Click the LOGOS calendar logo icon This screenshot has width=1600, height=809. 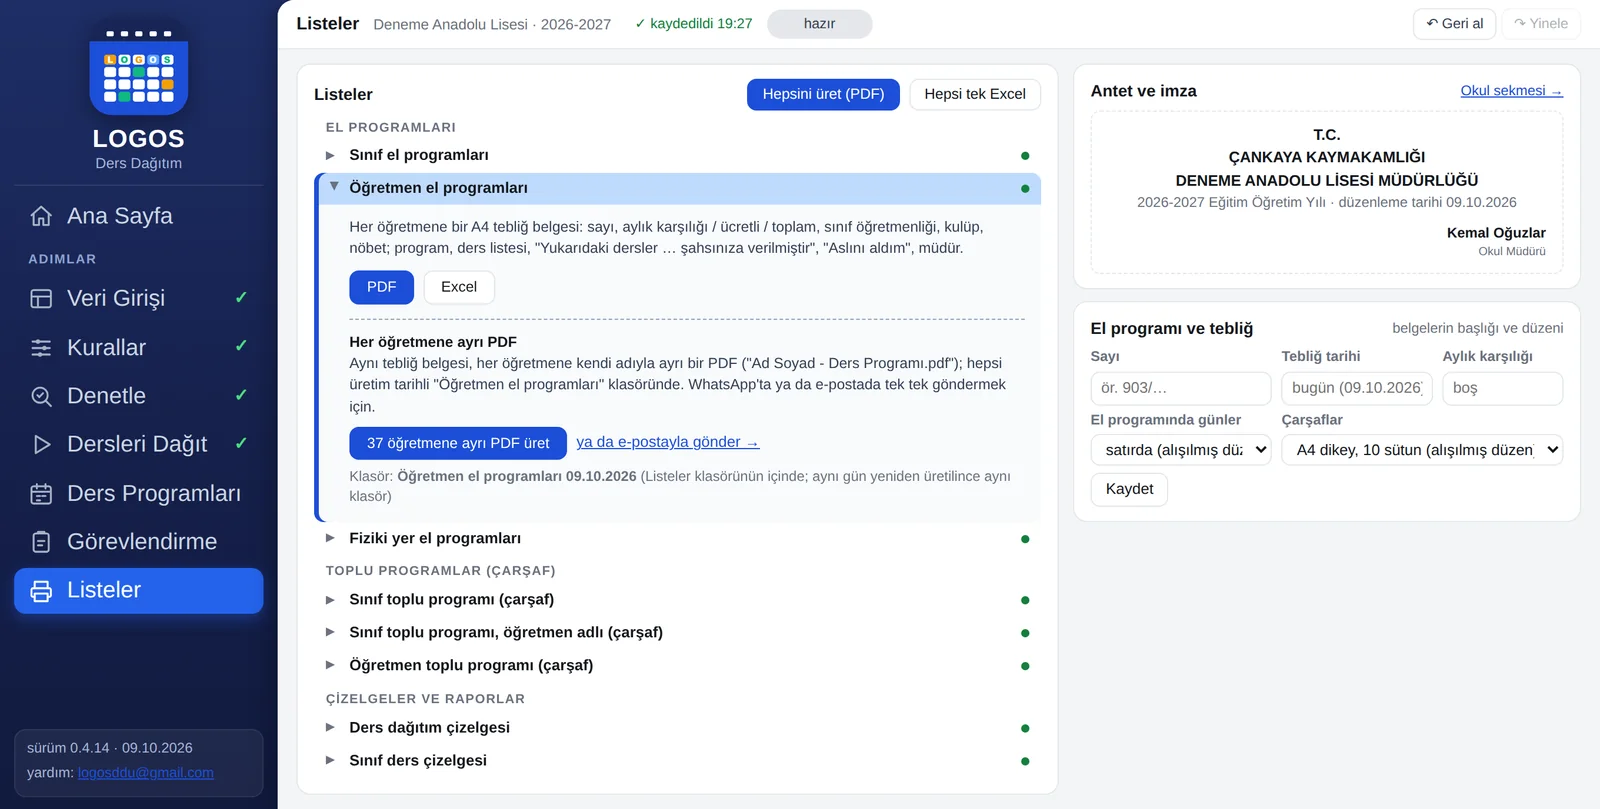(x=139, y=72)
